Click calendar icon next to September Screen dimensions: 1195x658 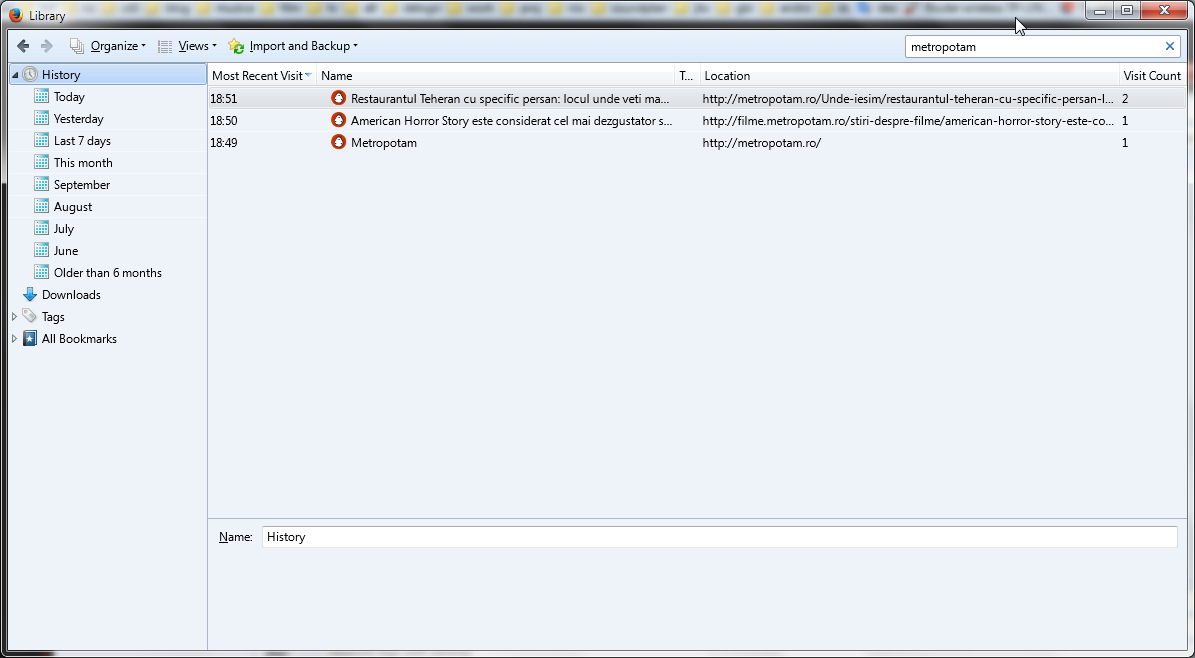[41, 185]
